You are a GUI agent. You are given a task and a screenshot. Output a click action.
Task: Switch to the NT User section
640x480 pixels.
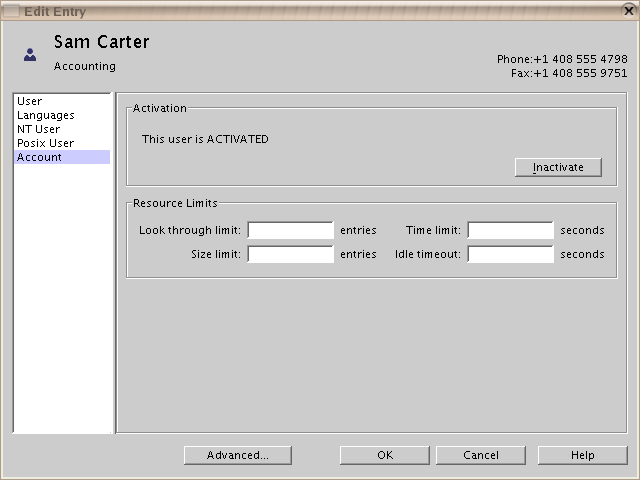[62, 129]
